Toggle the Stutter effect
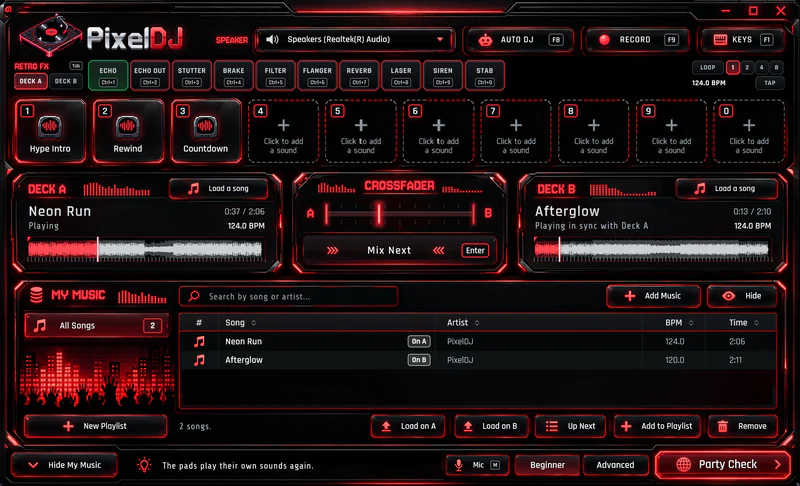The image size is (800, 486). [192, 75]
